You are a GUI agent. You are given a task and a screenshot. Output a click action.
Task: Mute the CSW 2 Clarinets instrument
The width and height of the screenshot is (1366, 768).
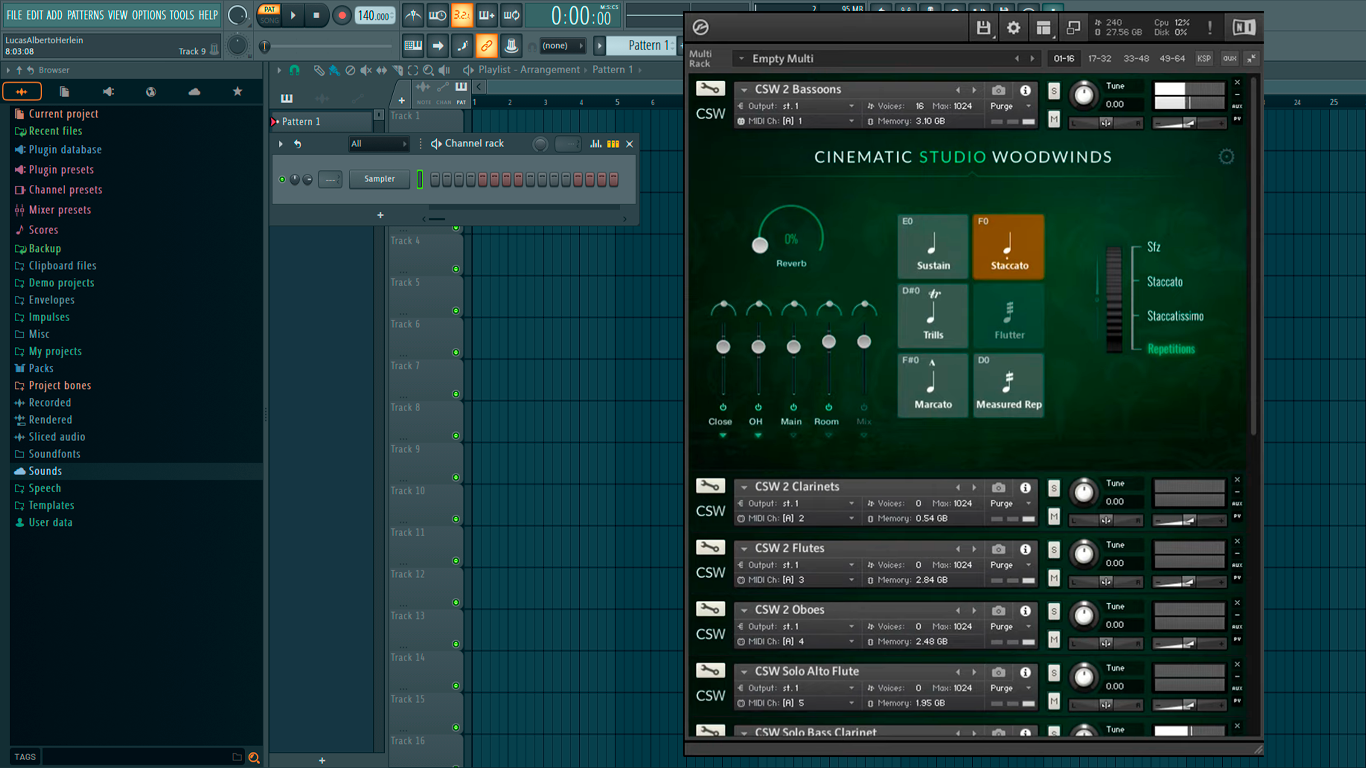tap(1054, 517)
